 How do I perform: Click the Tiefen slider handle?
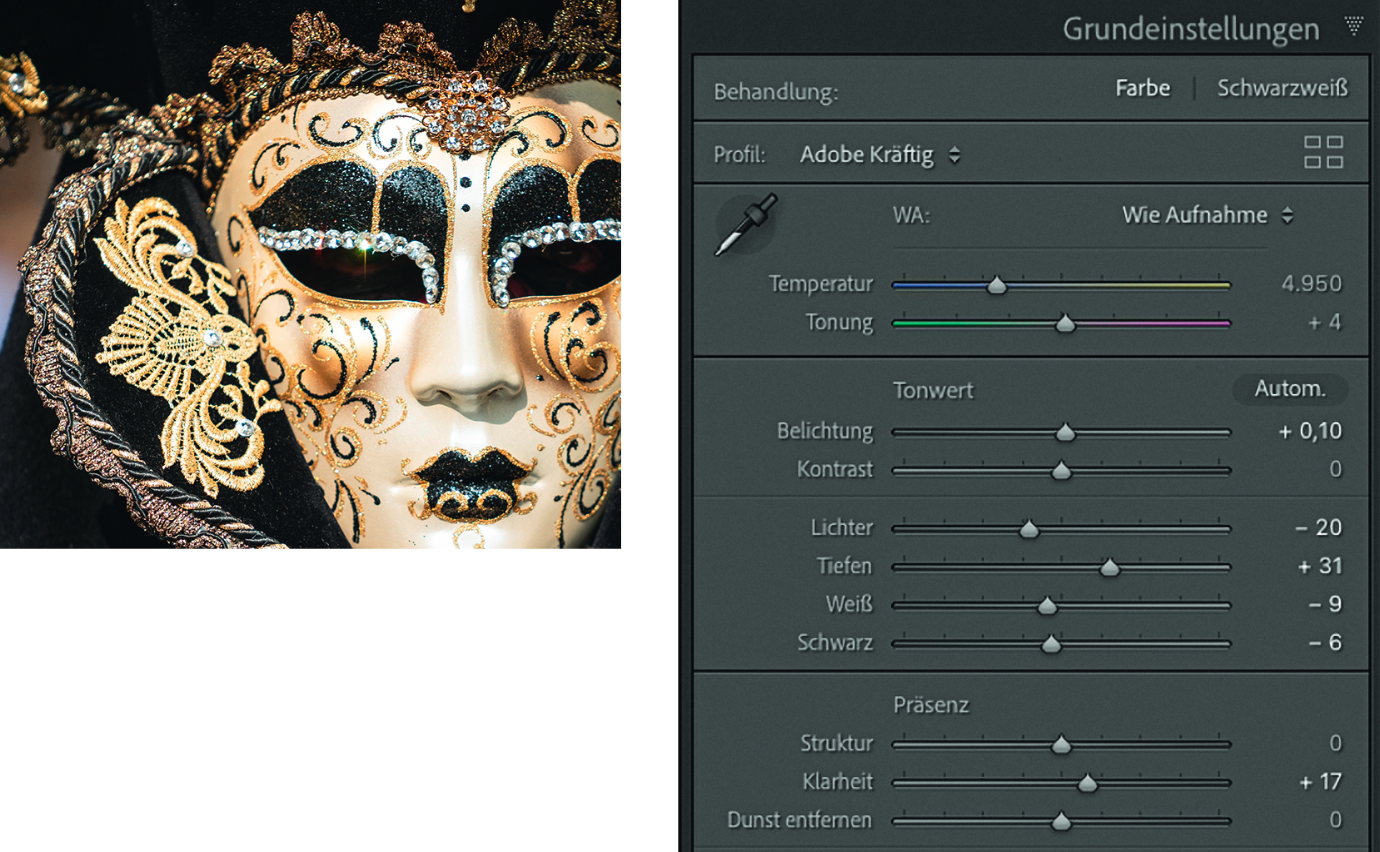1109,568
